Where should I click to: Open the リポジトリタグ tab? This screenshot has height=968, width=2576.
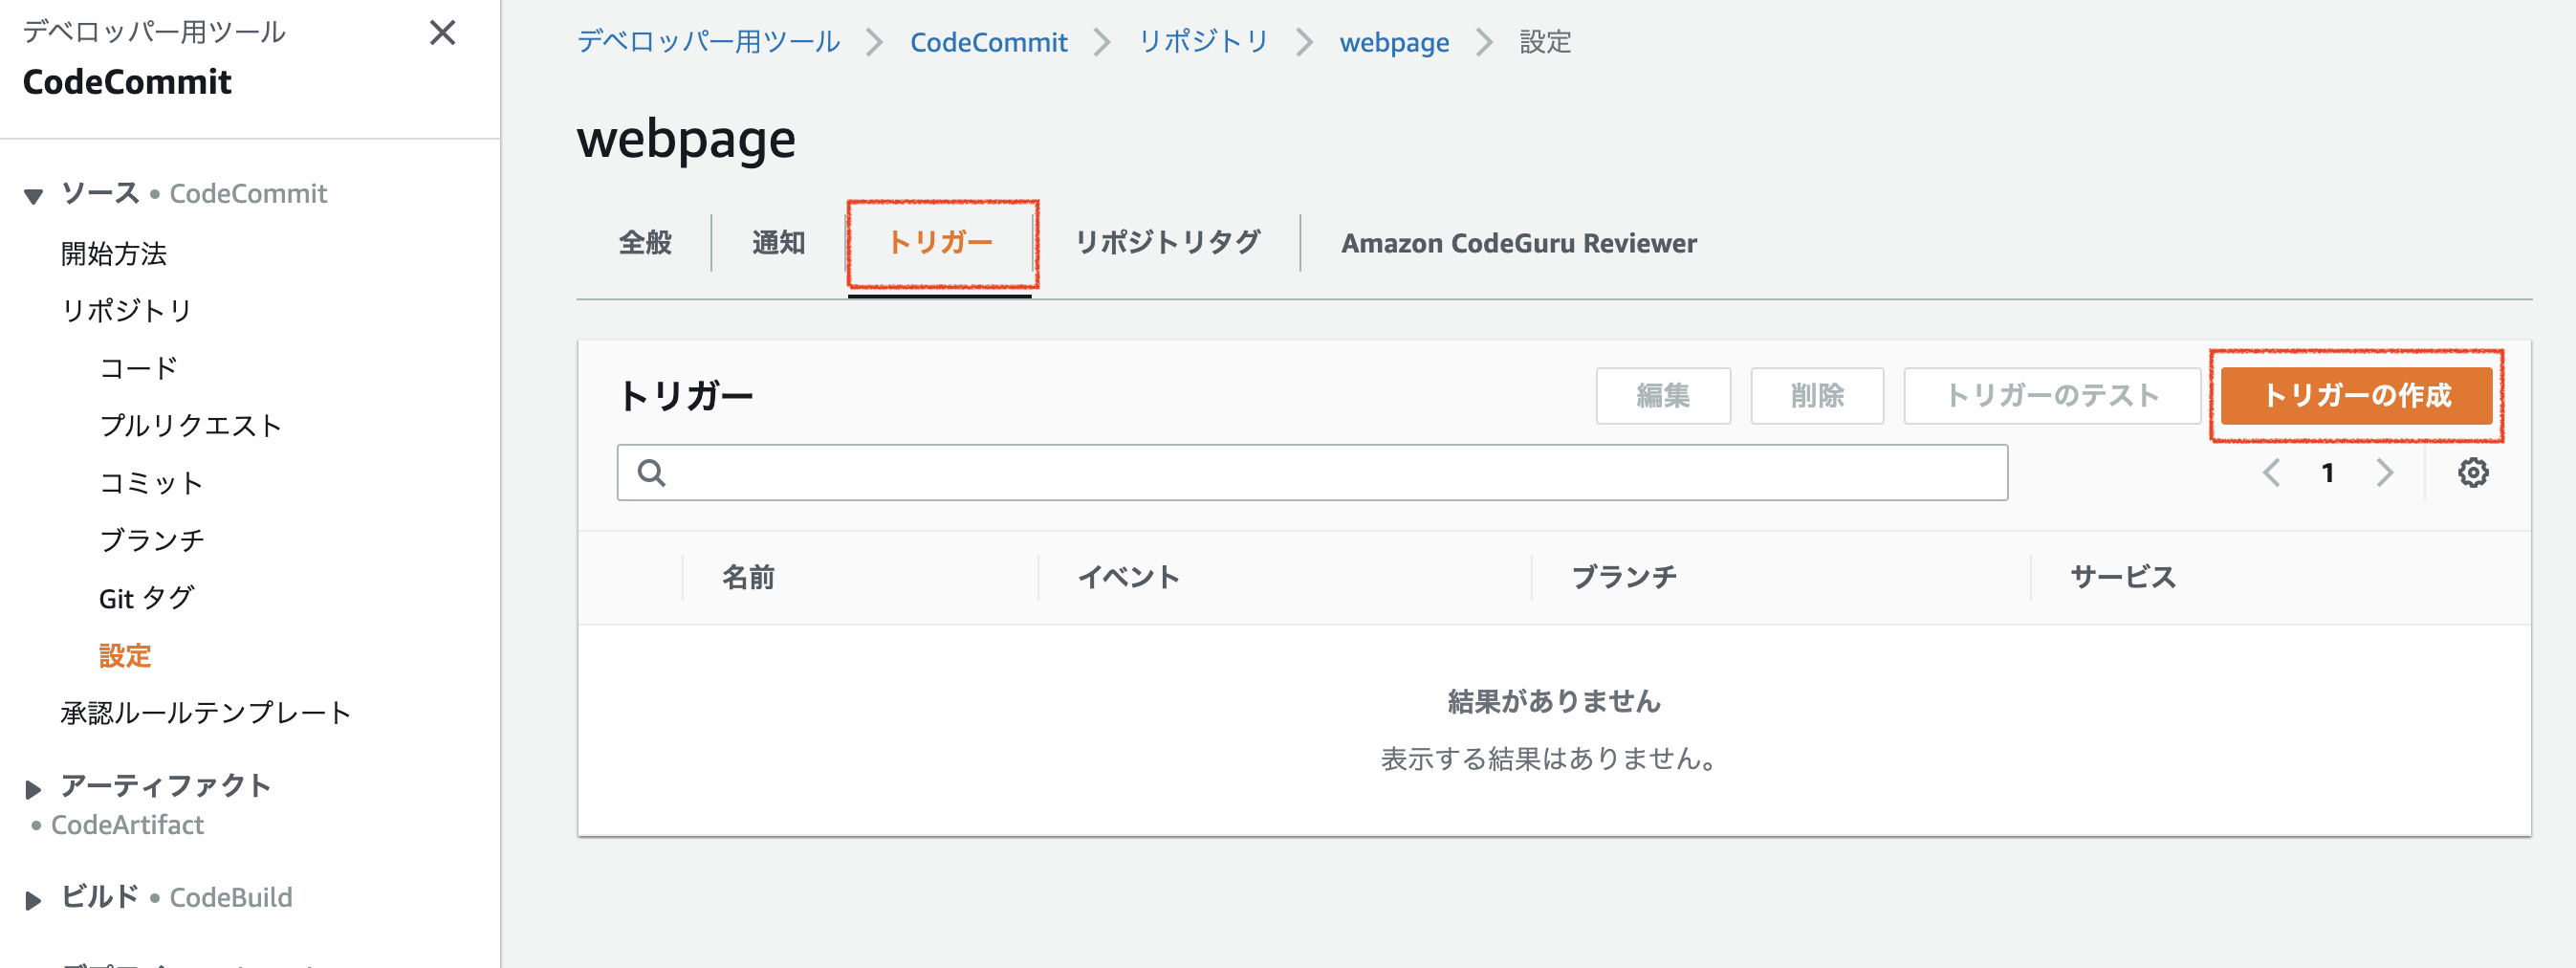[x=1167, y=243]
